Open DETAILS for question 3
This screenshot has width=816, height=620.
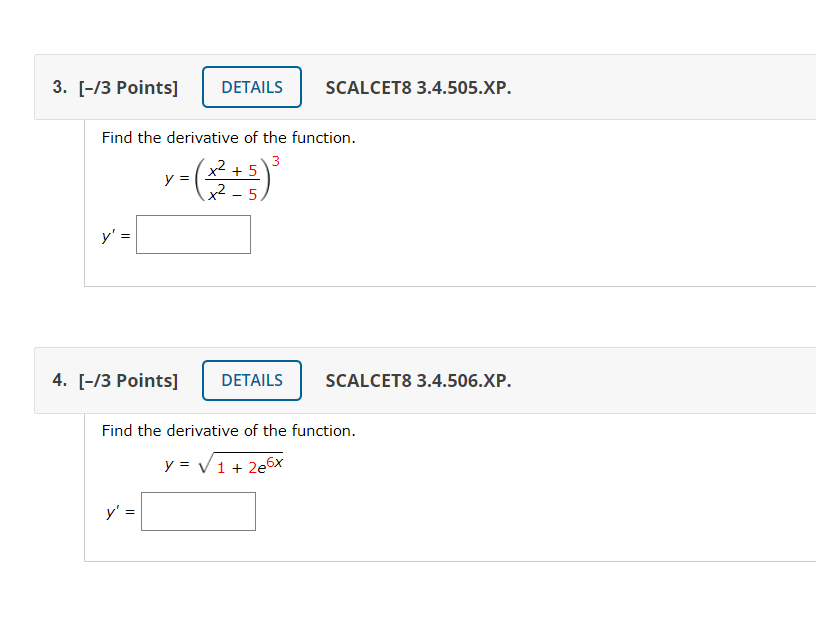[x=252, y=87]
